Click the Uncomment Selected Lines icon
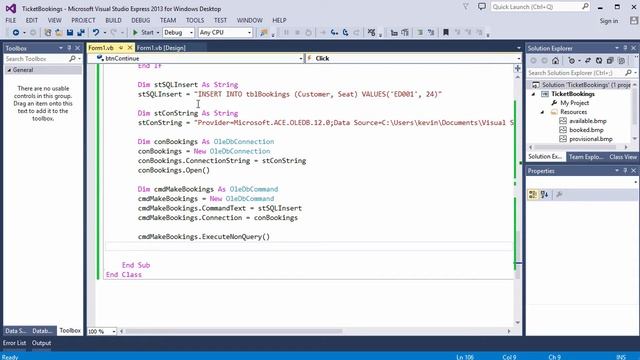 pyautogui.click(x=431, y=32)
